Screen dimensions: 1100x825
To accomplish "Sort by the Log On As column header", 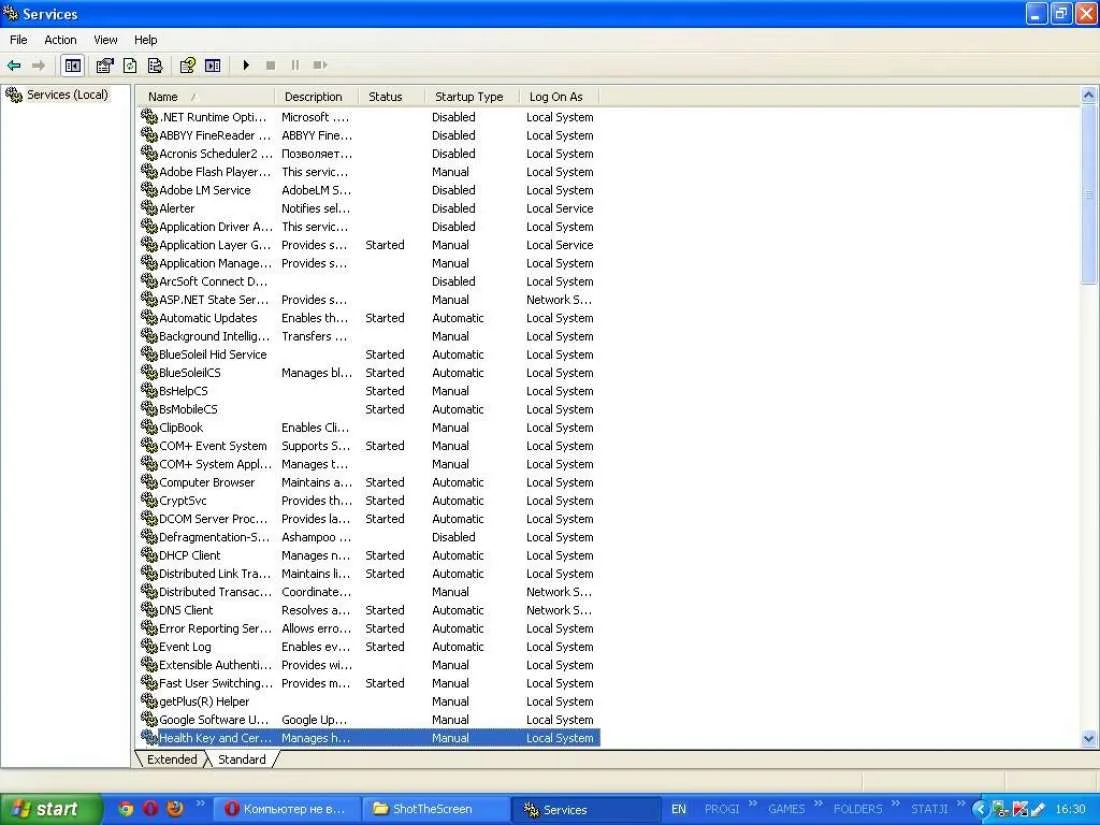I will point(560,97).
